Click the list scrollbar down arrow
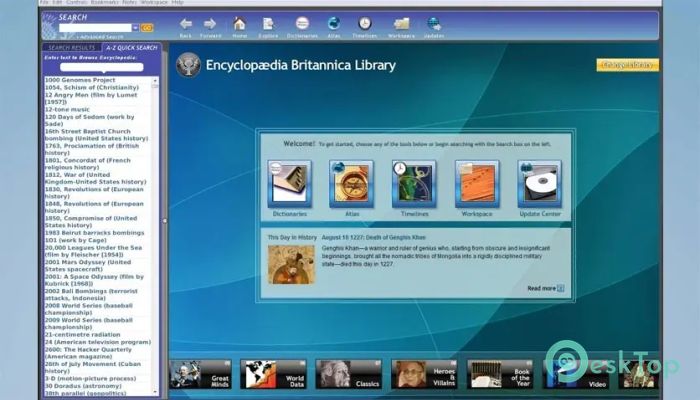 tap(155, 392)
